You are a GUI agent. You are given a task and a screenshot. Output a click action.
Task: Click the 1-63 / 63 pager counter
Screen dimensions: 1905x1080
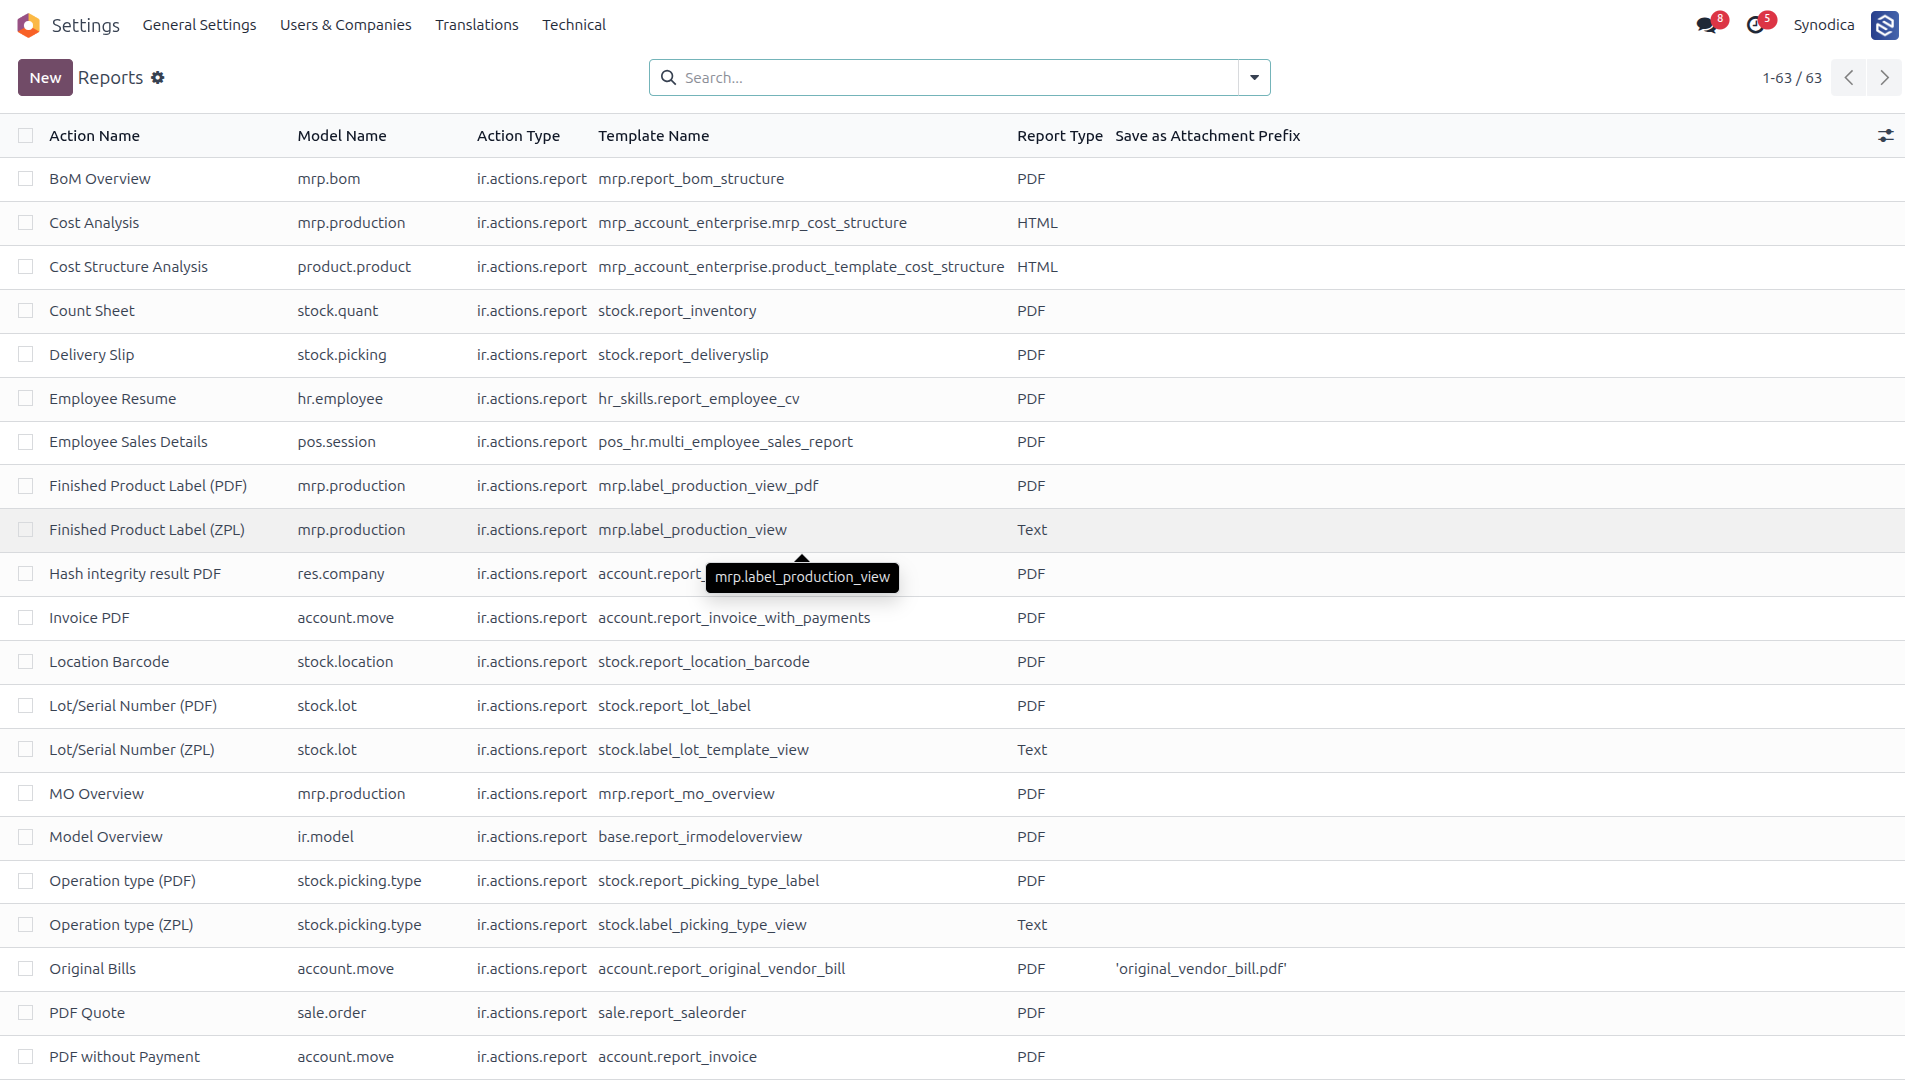[x=1791, y=78]
